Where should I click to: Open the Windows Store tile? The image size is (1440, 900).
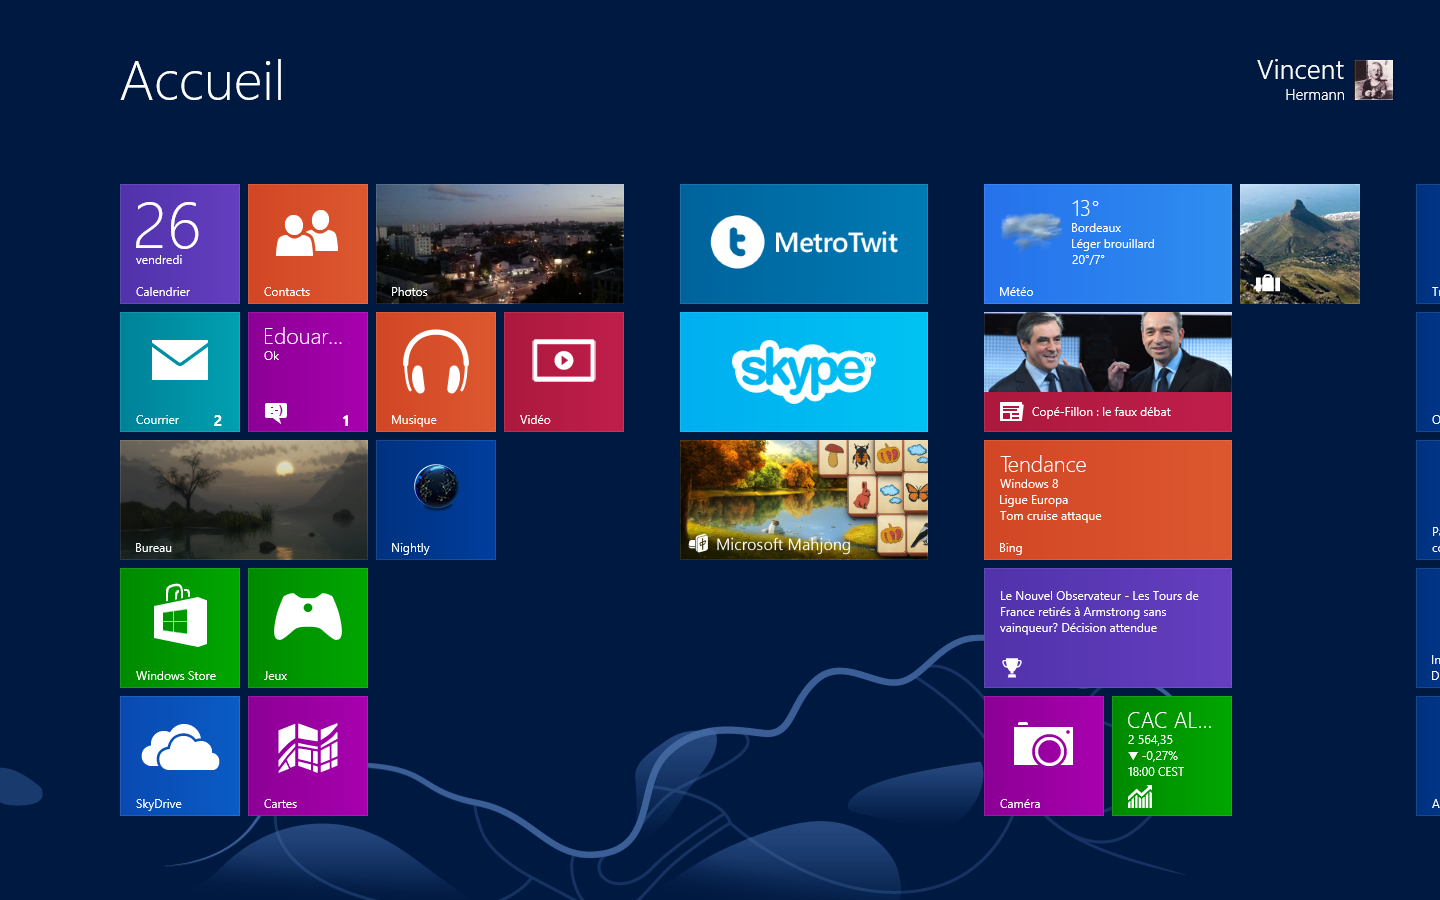[180, 628]
